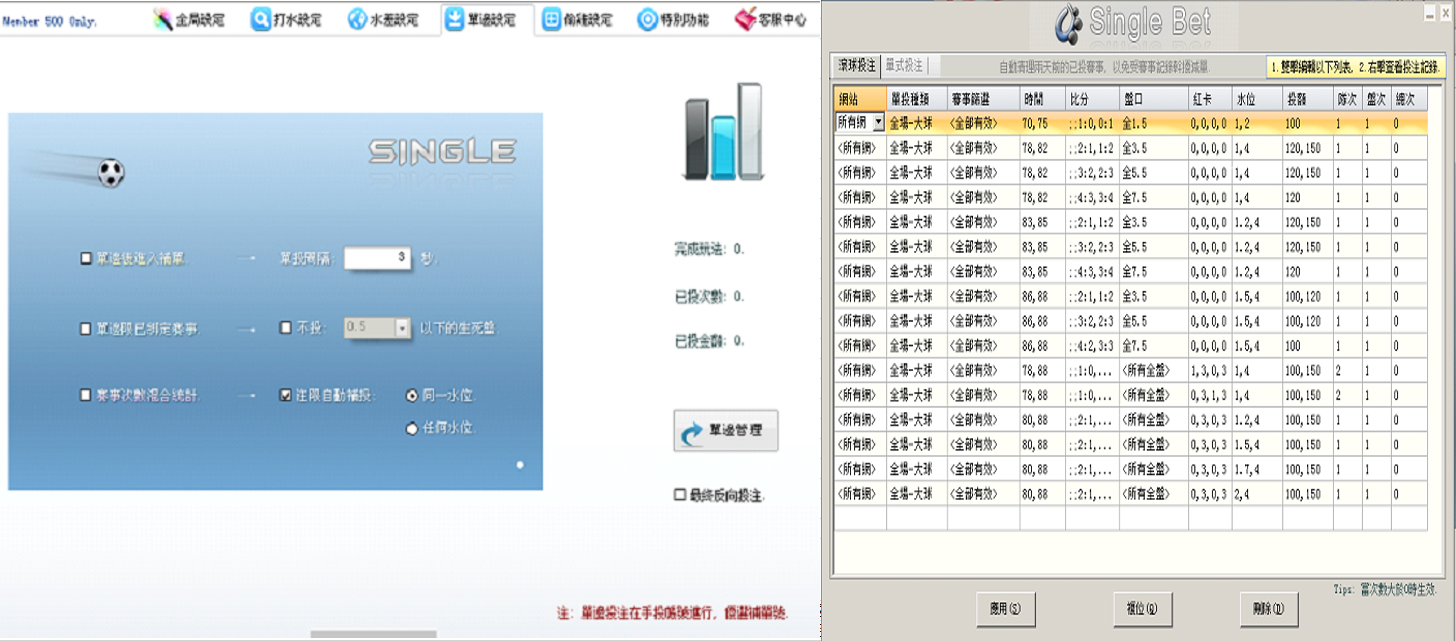
Task: Switch to the 滾球投注 tab in Single Bet
Action: (x=857, y=65)
